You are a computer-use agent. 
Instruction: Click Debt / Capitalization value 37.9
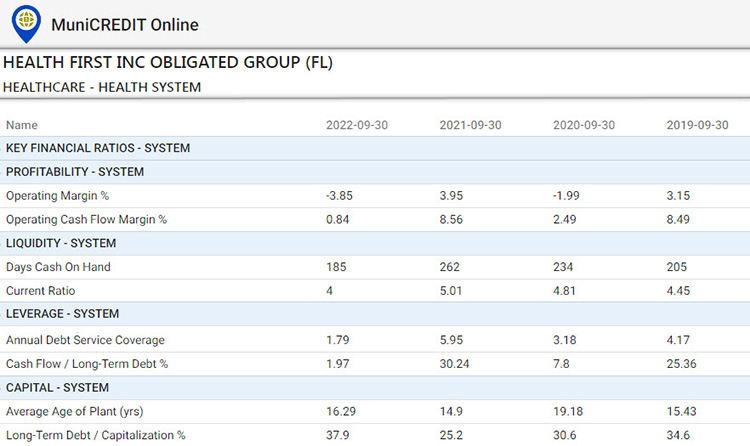coord(338,435)
